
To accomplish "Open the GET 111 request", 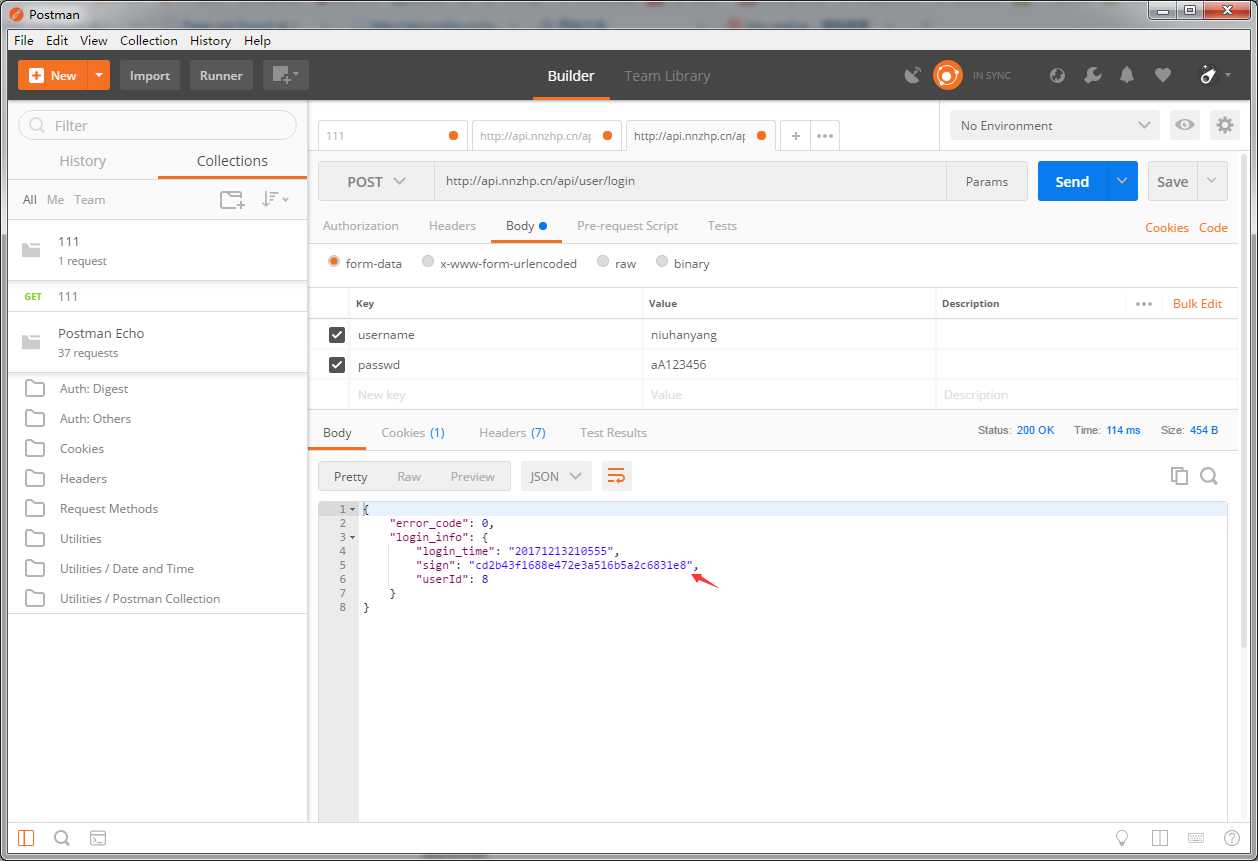I will [157, 296].
